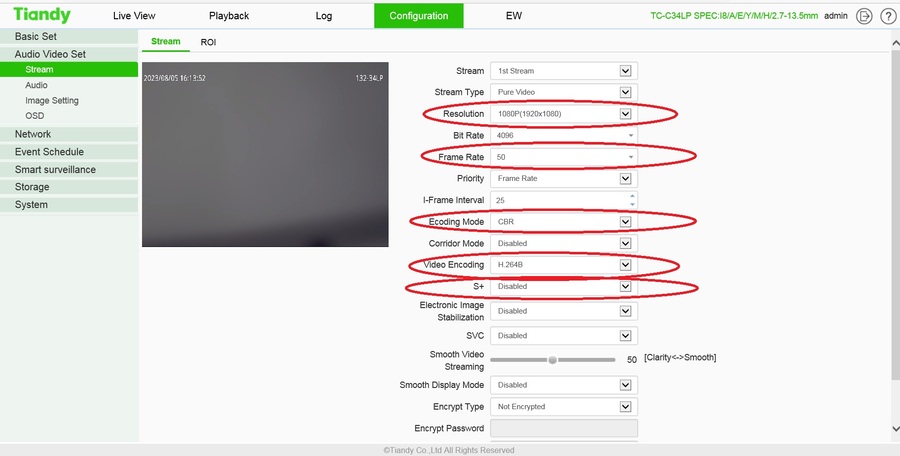Expand the Storage menu
Viewport: 900px width, 456px height.
click(x=69, y=187)
